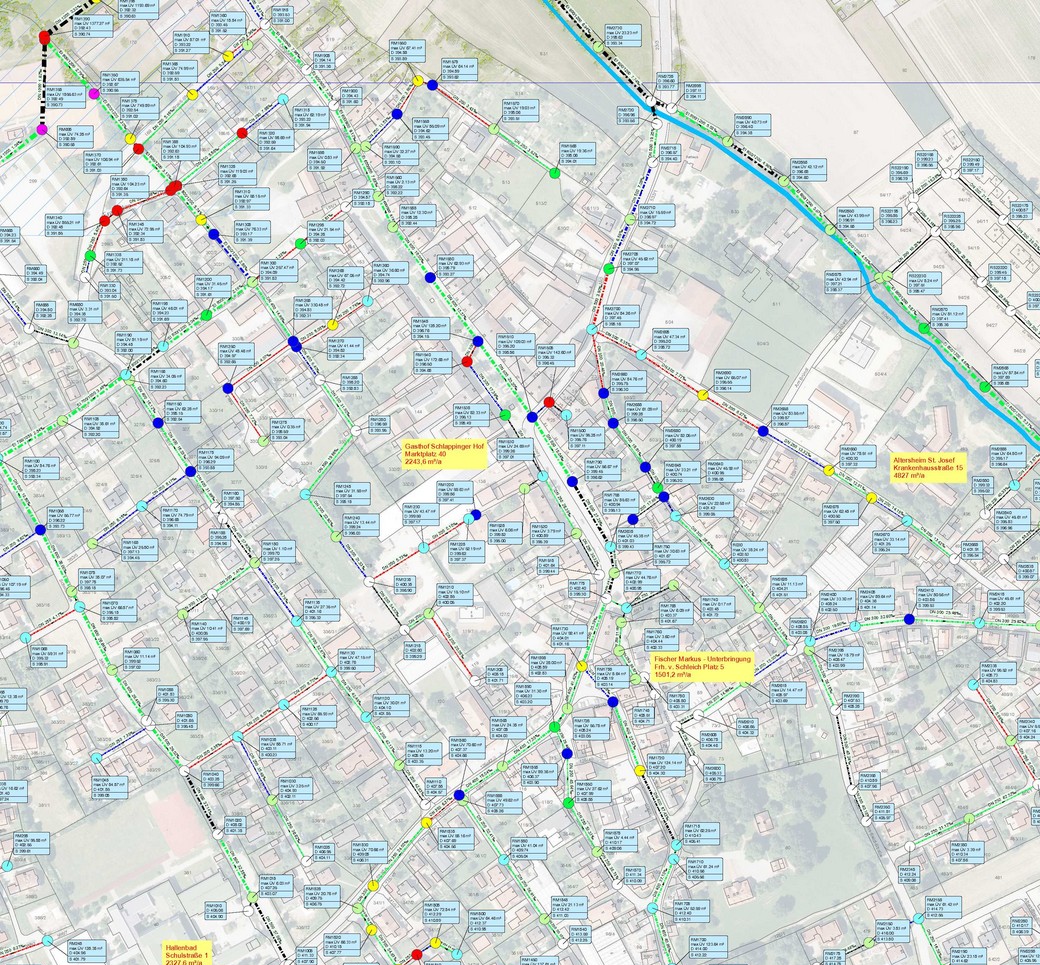Open the Fischer Markus - Unterbringung yellow label
Image resolution: width=1040 pixels, height=965 pixels.
(702, 666)
